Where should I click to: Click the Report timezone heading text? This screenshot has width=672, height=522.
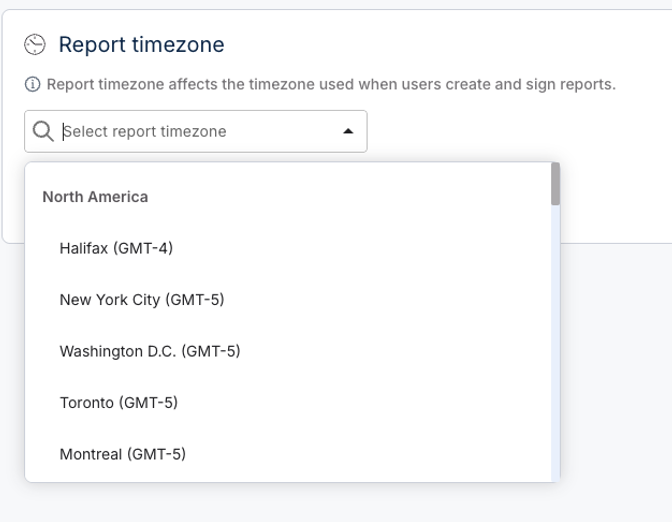click(x=141, y=45)
